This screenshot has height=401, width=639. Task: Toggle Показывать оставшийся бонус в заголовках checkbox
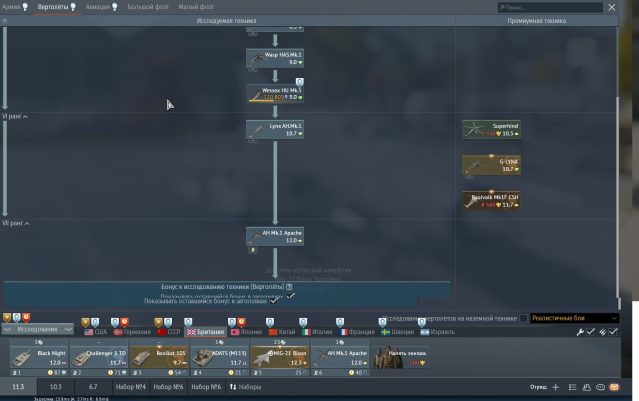point(274,301)
